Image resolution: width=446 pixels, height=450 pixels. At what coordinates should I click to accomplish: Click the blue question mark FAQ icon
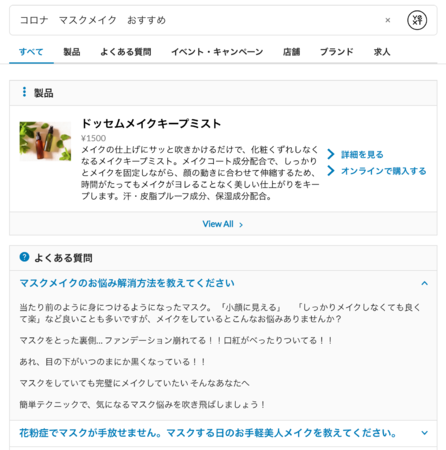click(24, 257)
